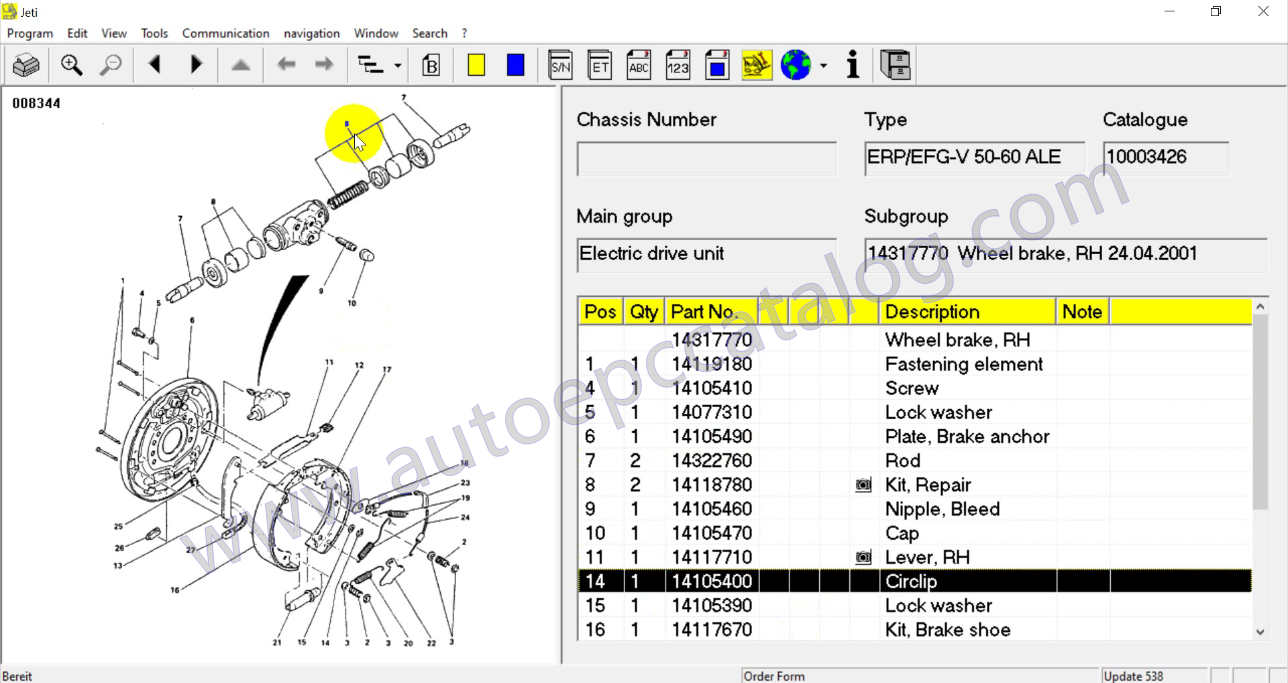This screenshot has height=683, width=1288.
Task: Open the ET search tool
Action: coord(599,64)
